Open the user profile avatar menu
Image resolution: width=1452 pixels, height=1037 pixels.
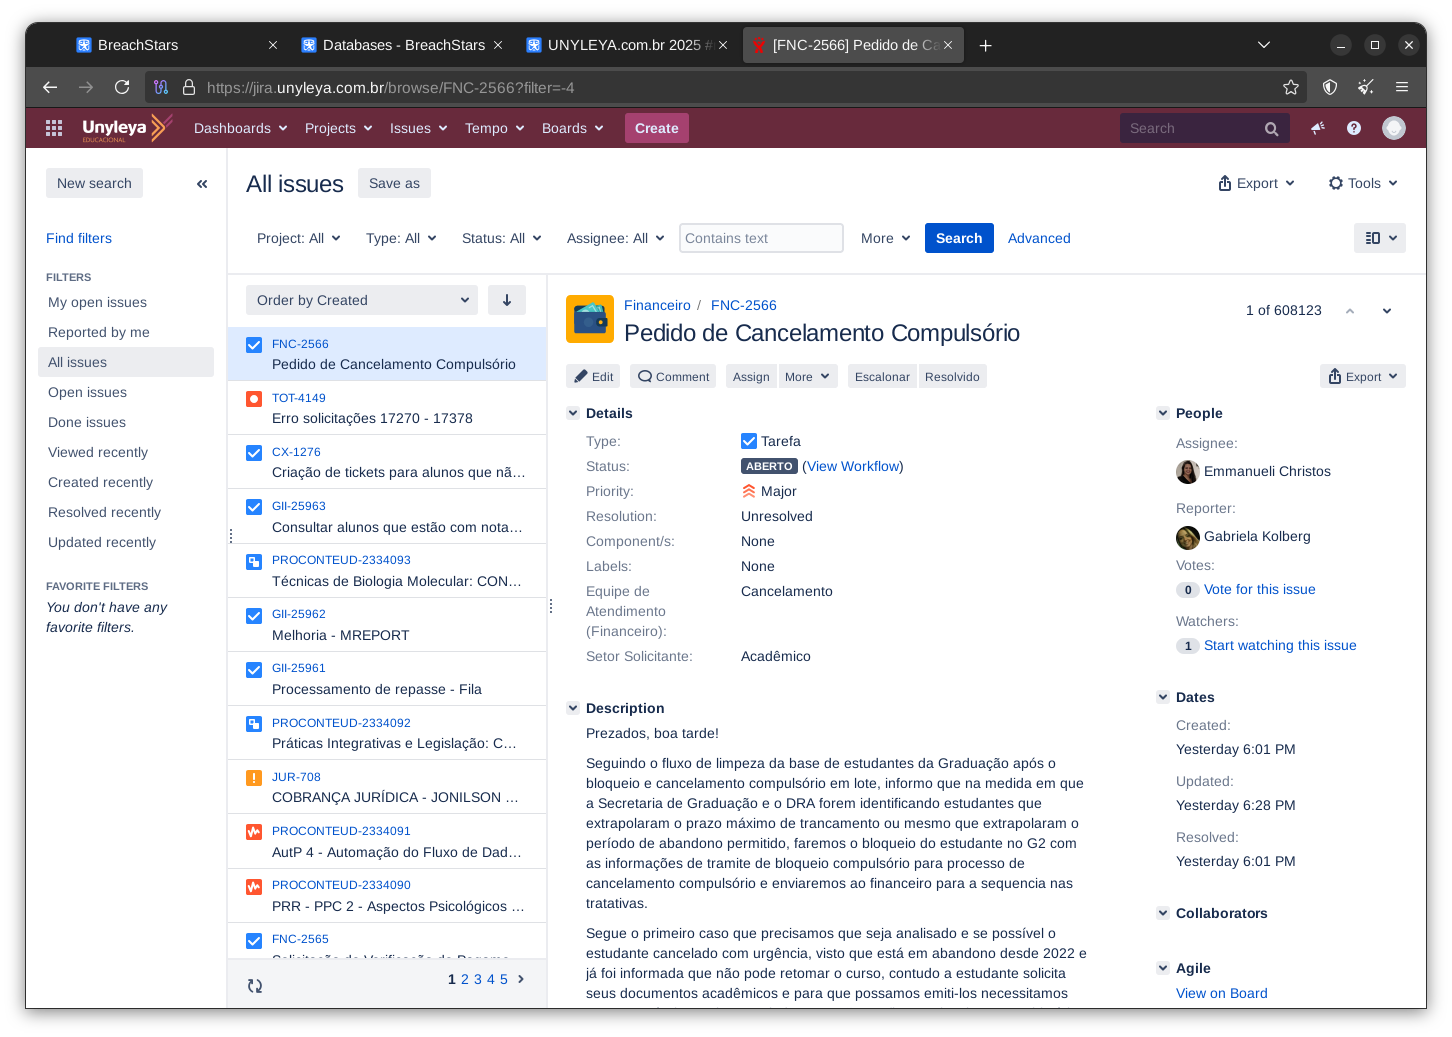coord(1393,128)
